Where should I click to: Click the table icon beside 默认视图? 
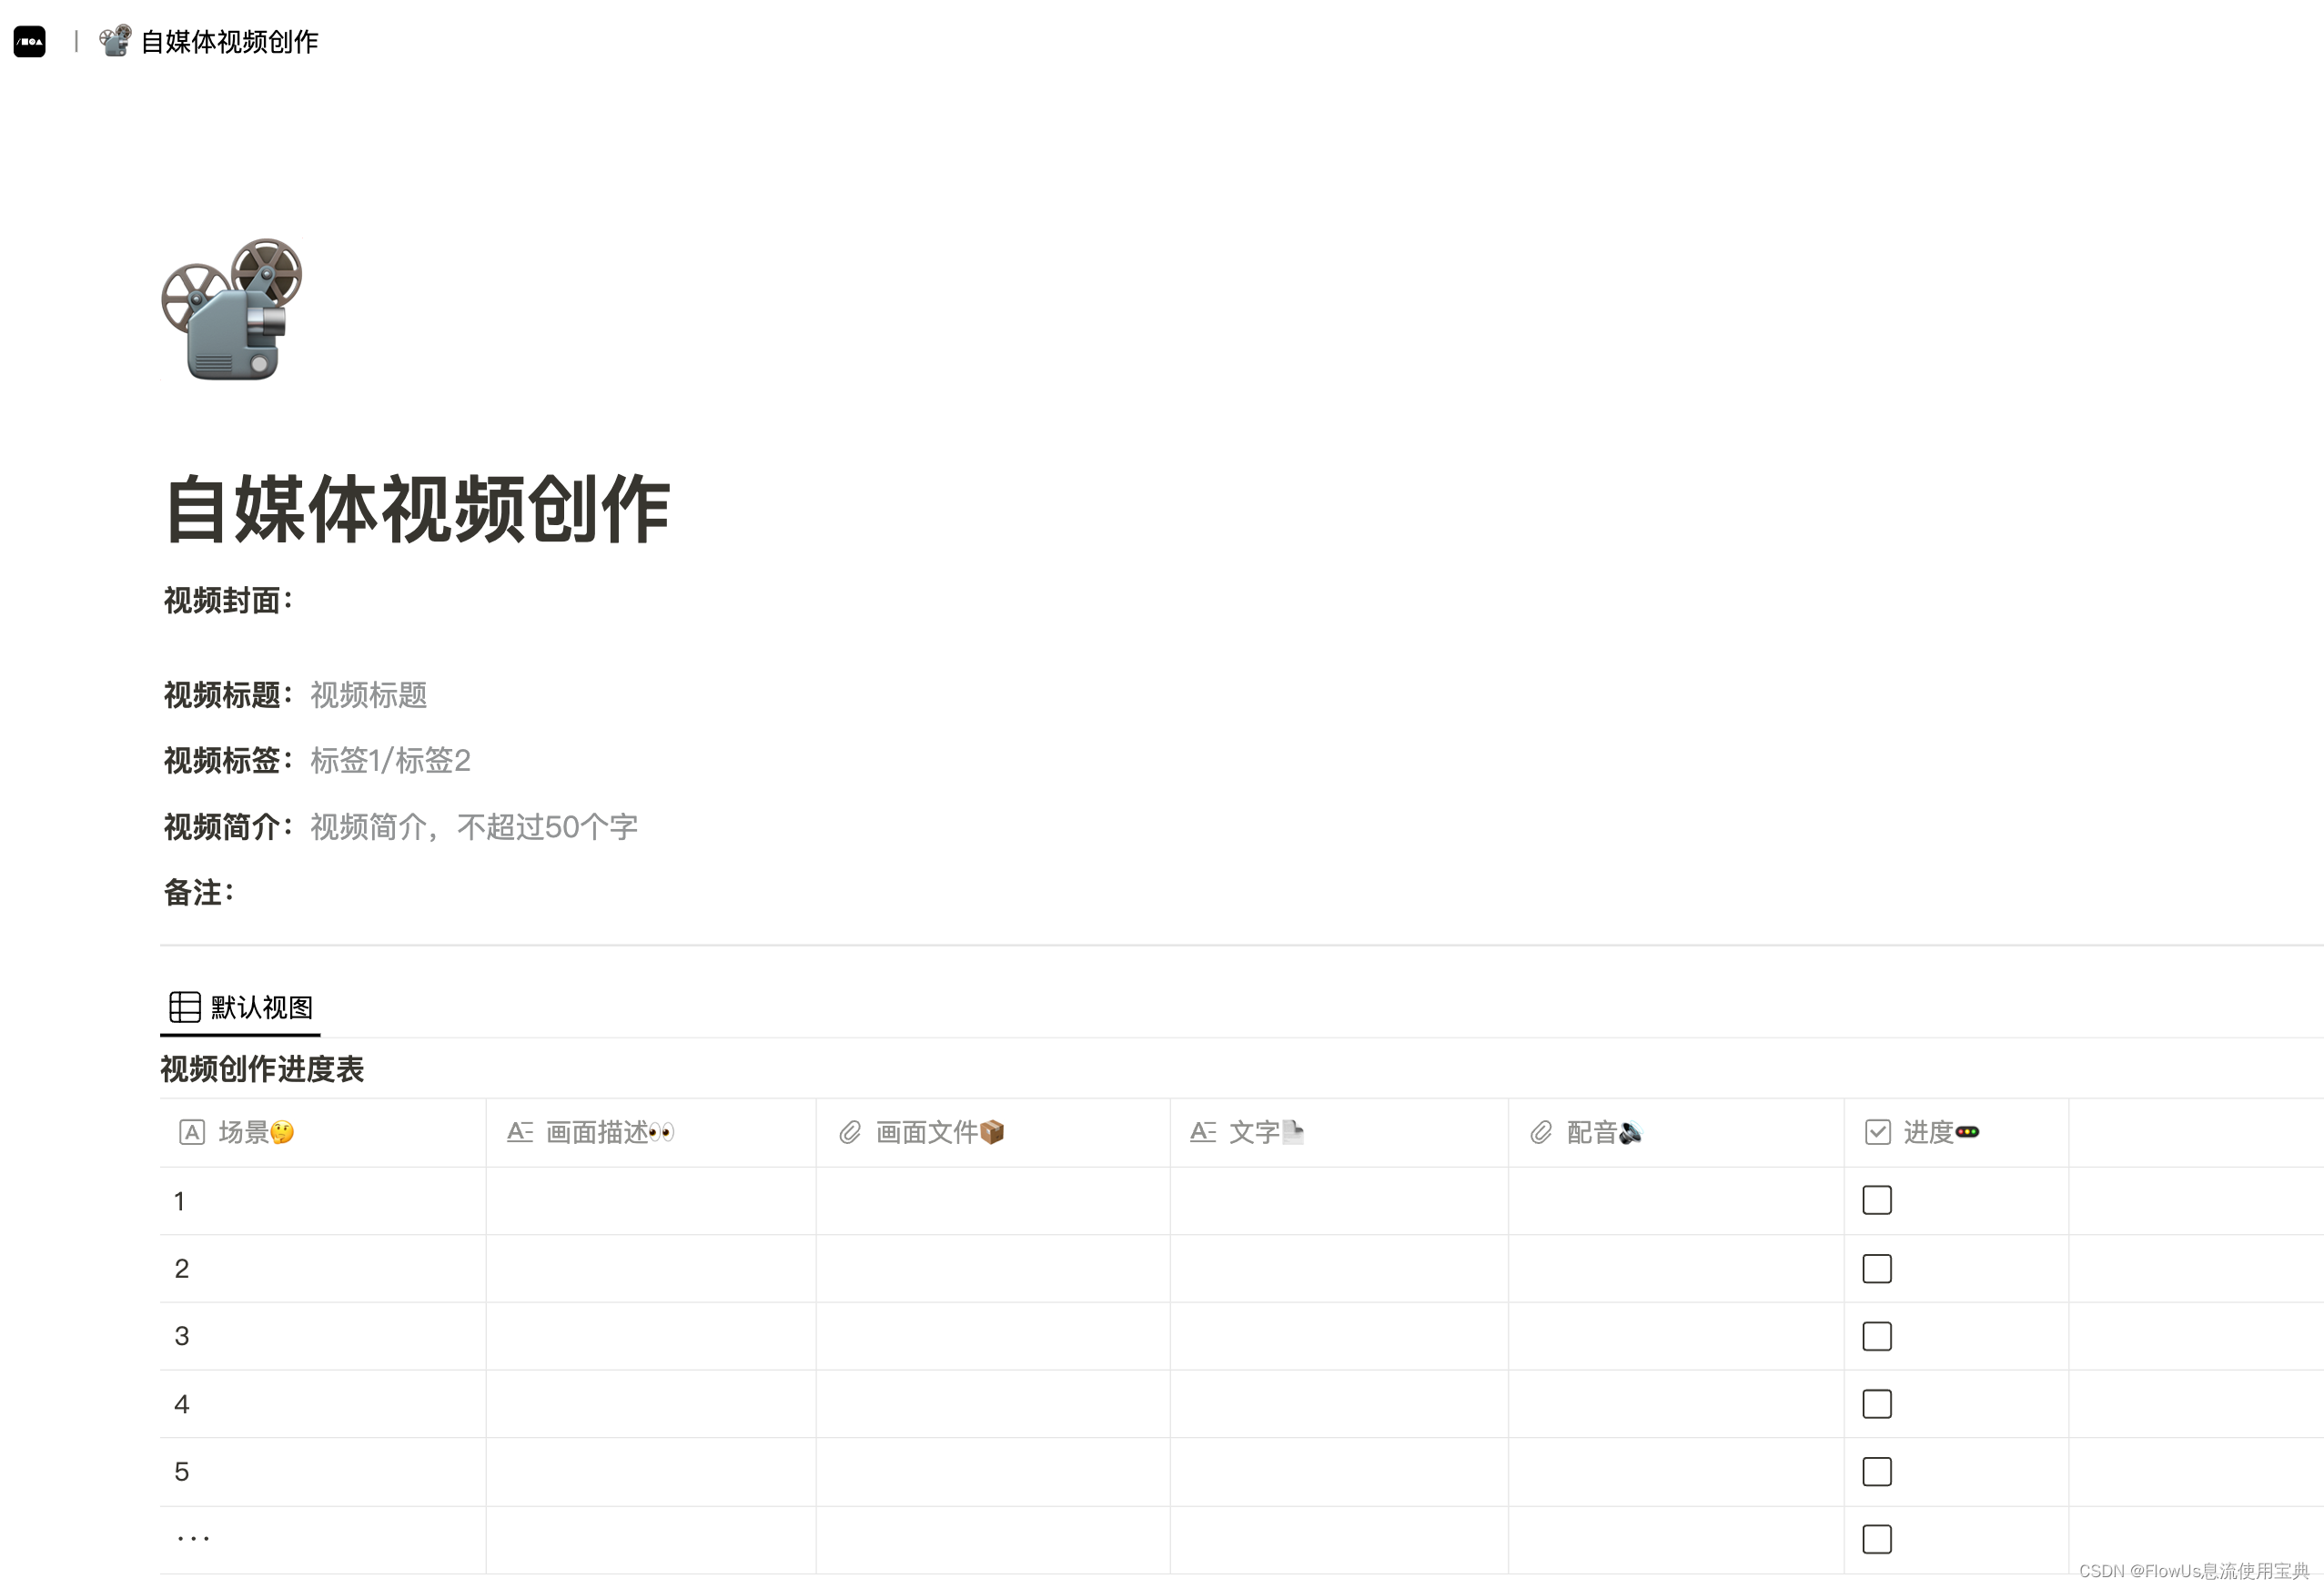(185, 1007)
